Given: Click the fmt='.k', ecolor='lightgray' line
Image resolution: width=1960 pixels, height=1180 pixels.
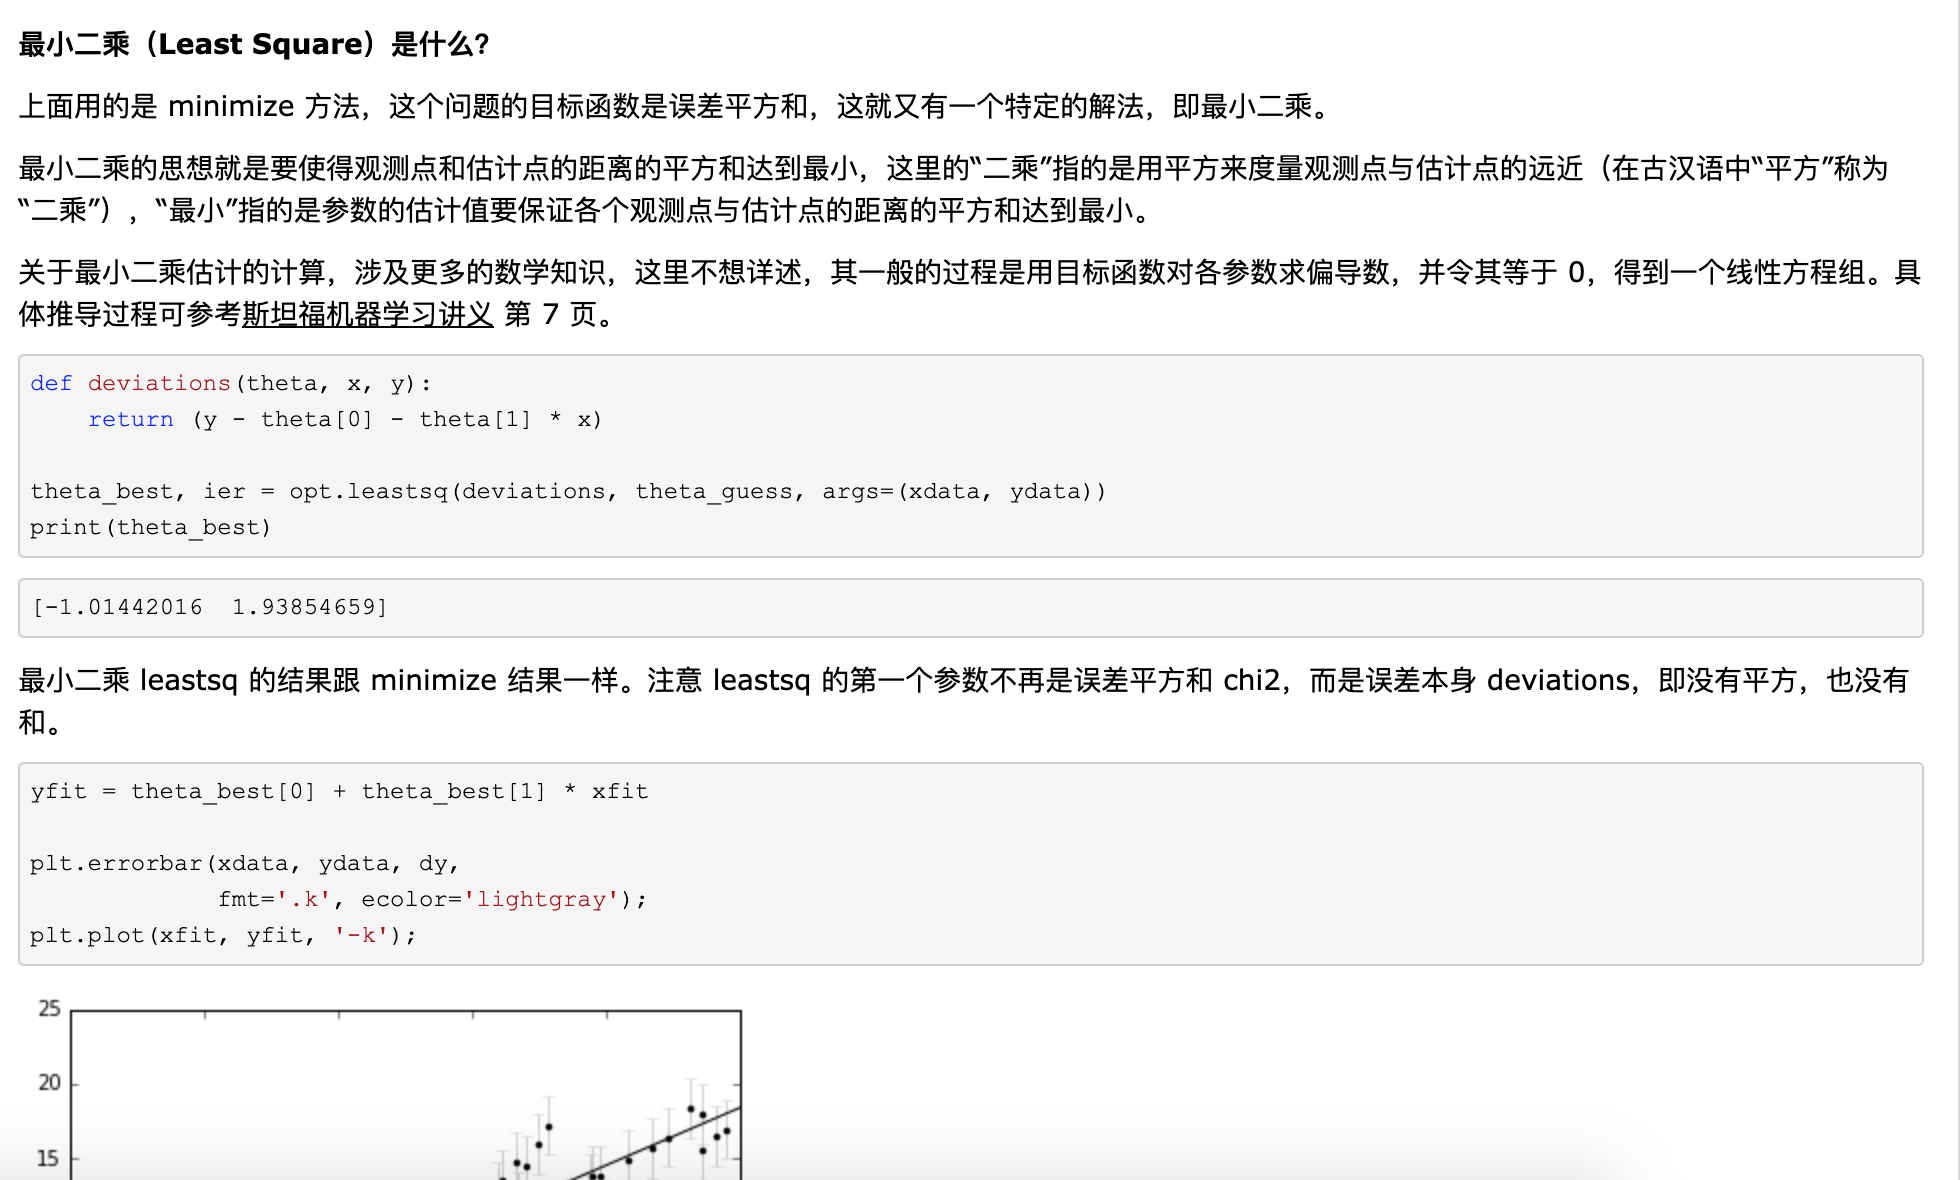Looking at the screenshot, I should (x=432, y=899).
